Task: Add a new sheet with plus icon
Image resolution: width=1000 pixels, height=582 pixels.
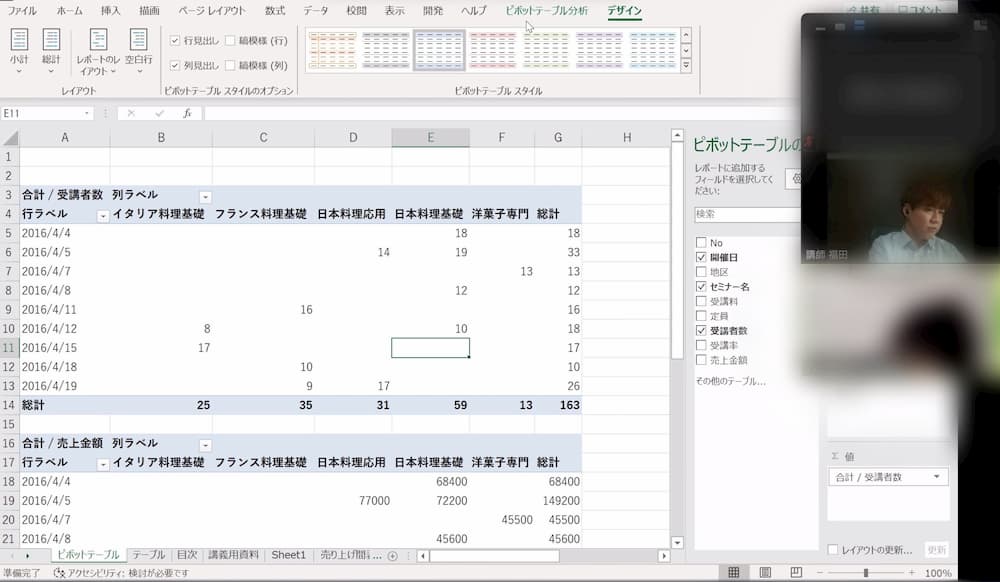Action: point(392,555)
